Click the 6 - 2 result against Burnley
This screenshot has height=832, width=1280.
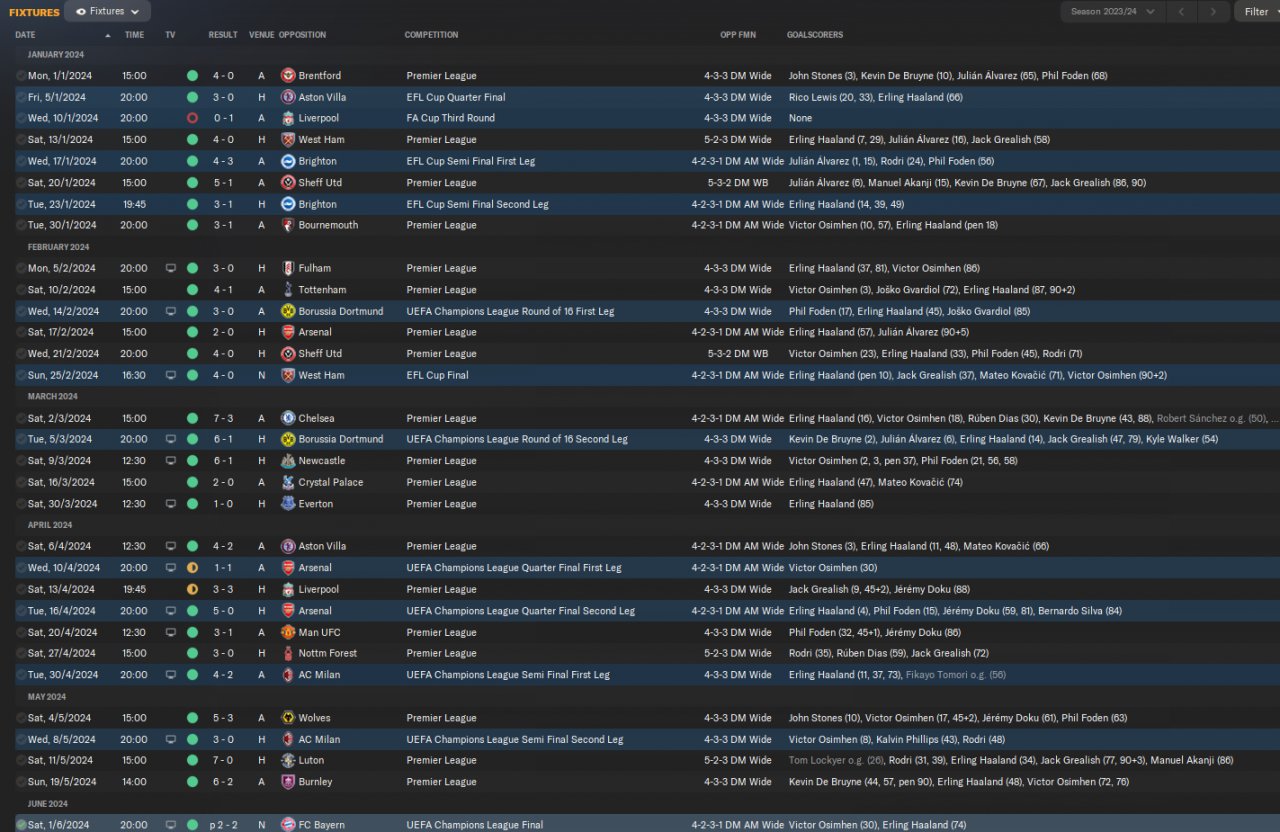pyautogui.click(x=223, y=782)
